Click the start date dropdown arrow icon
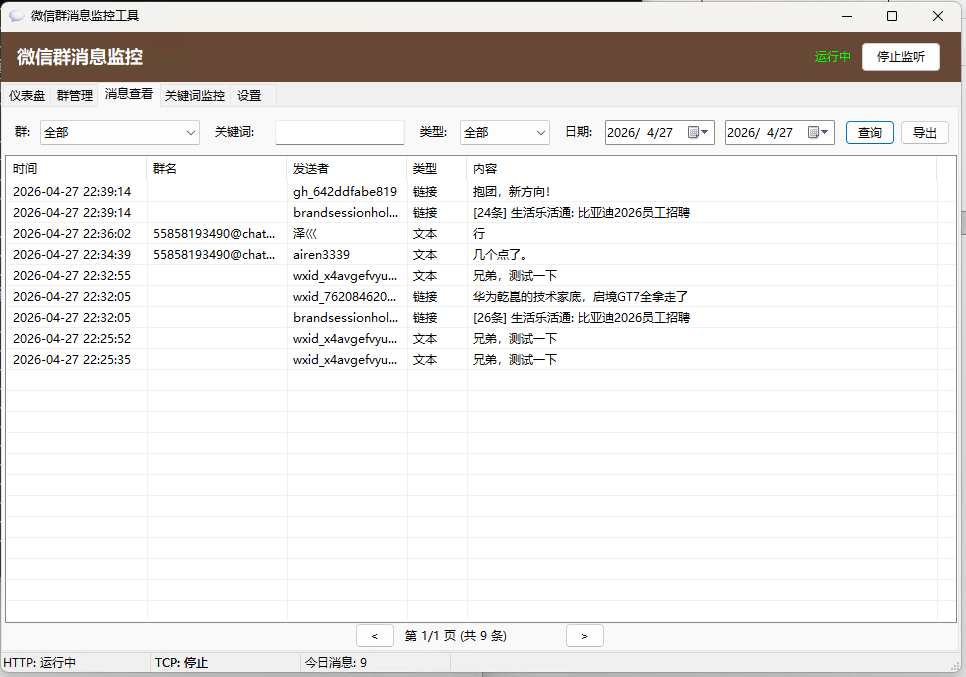Image resolution: width=966 pixels, height=677 pixels. pyautogui.click(x=705, y=132)
